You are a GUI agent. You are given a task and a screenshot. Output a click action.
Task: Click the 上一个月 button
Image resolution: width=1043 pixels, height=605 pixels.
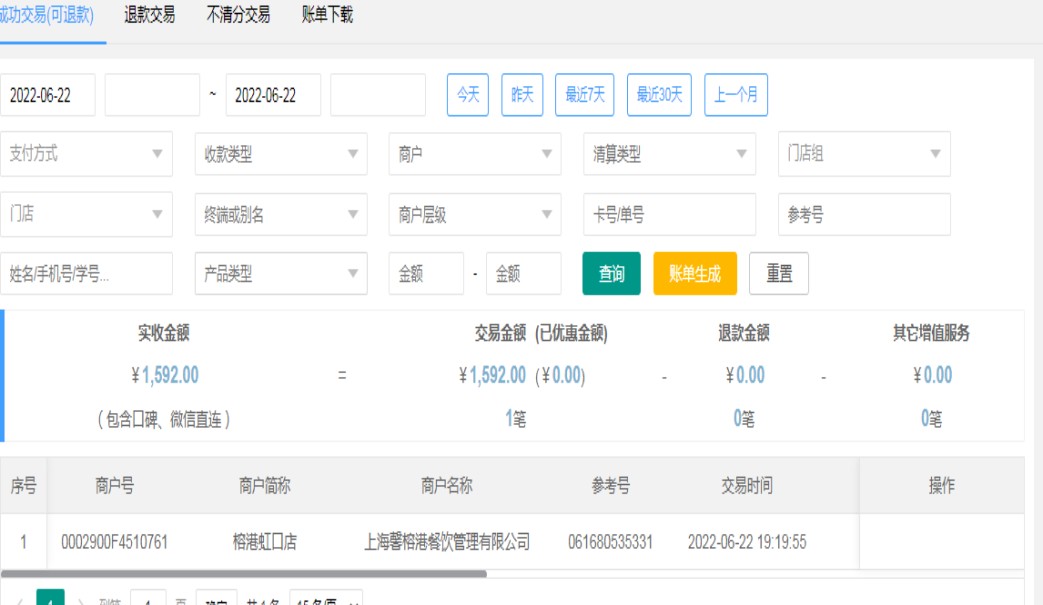735,95
